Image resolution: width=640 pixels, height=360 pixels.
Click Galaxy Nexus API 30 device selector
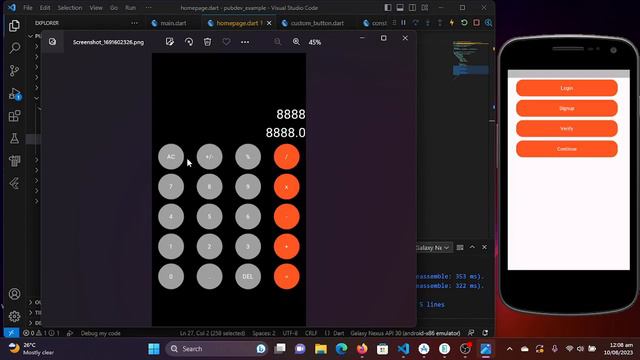click(x=405, y=333)
